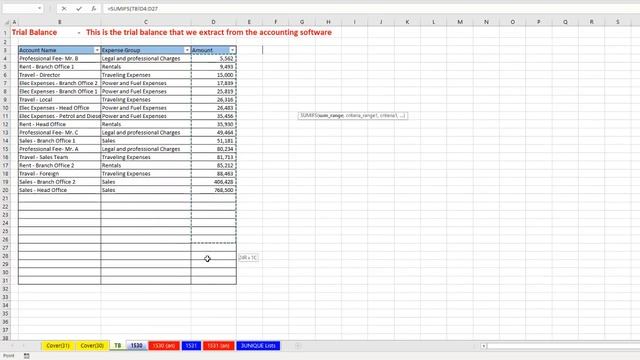Click the horizontal scrollbar left arrow
Image resolution: width=640 pixels, height=360 pixels.
pyautogui.click(x=483, y=346)
